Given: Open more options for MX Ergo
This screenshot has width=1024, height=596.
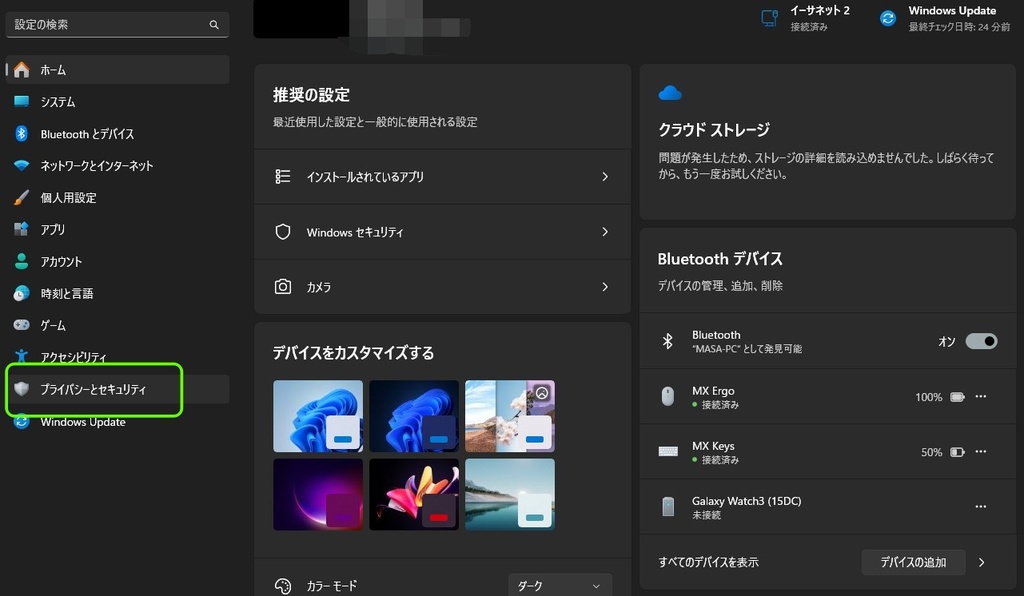Looking at the screenshot, I should click(x=981, y=396).
